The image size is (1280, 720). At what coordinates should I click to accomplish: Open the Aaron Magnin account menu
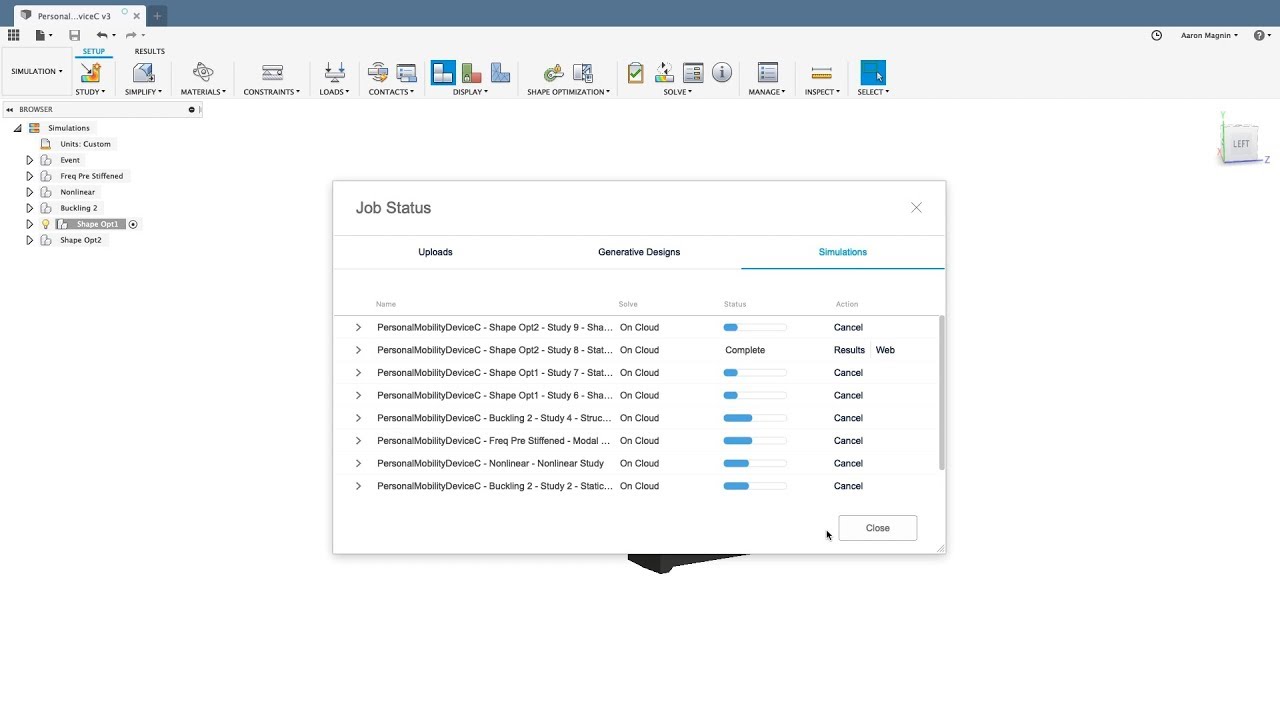1209,35
